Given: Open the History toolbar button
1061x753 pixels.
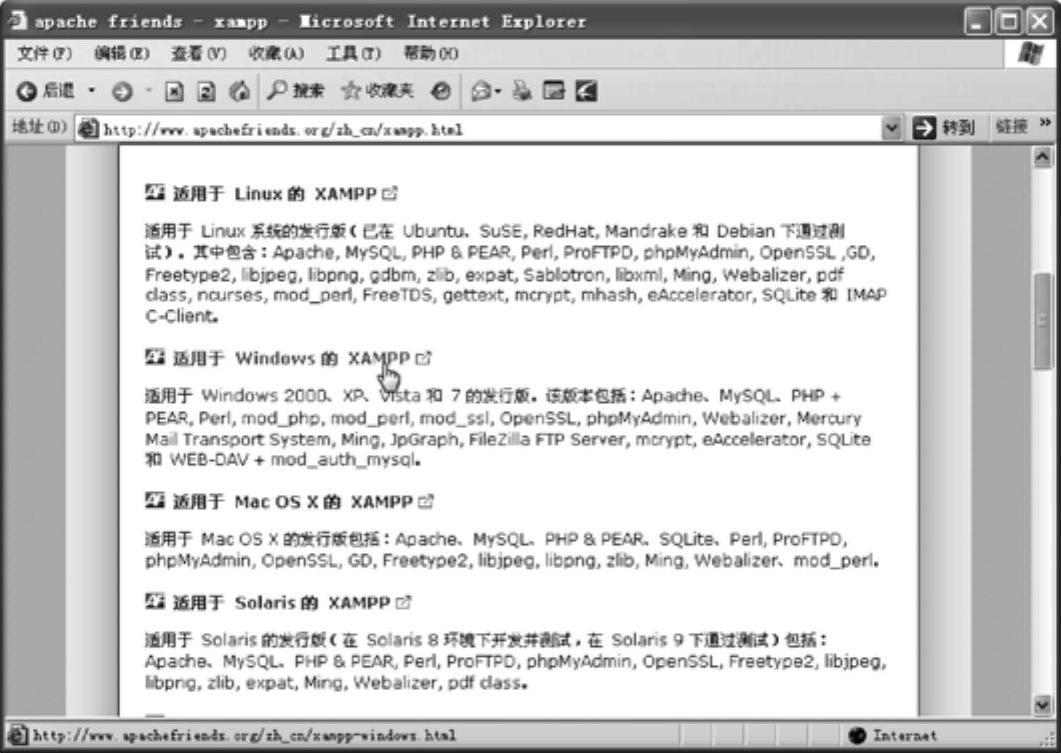Looking at the screenshot, I should (x=441, y=91).
